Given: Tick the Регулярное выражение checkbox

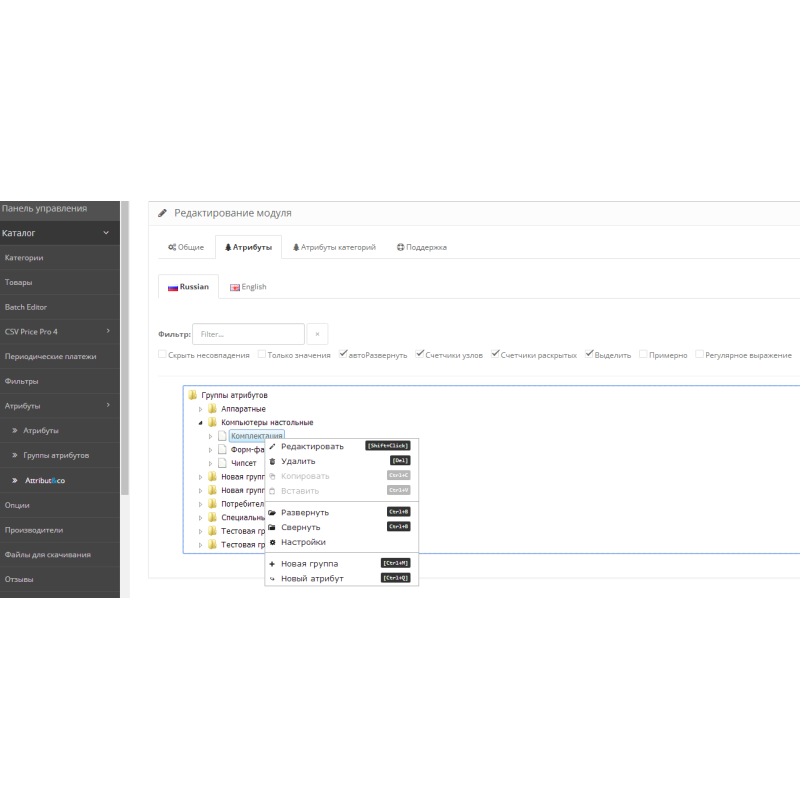Looking at the screenshot, I should tap(700, 354).
